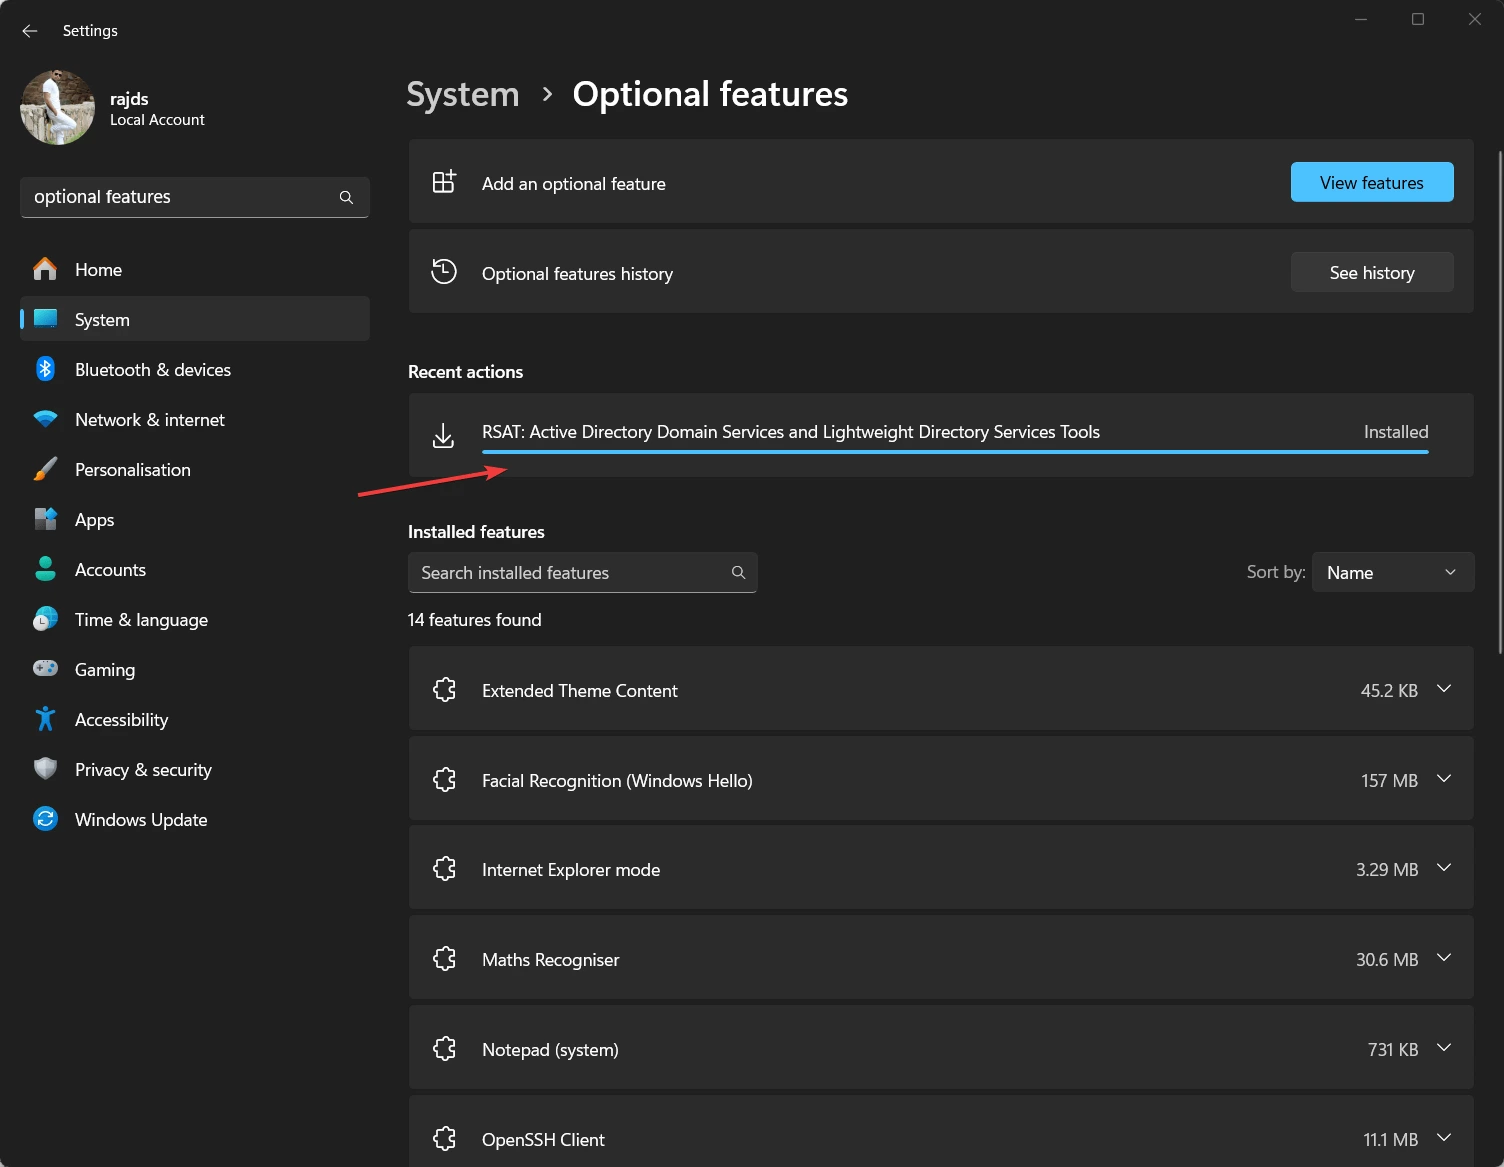Click the magnifier in Search installed features
This screenshot has height=1167, width=1504.
[x=738, y=572]
